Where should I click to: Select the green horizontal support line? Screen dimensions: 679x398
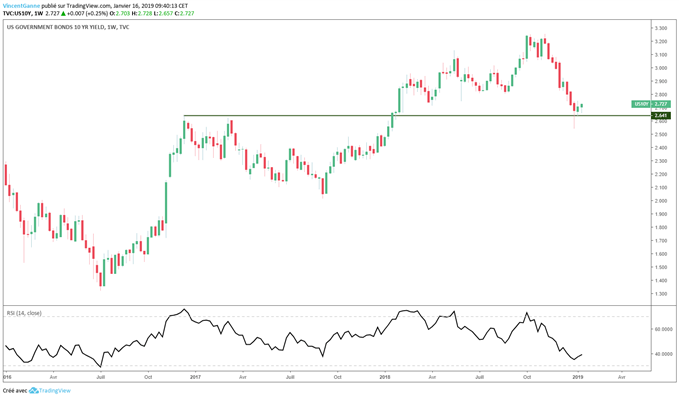[417, 116]
